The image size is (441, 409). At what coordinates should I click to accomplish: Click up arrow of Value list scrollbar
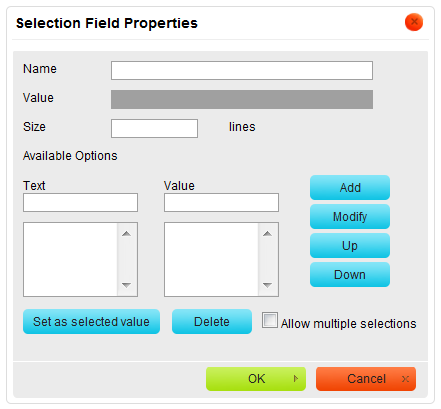click(x=267, y=234)
